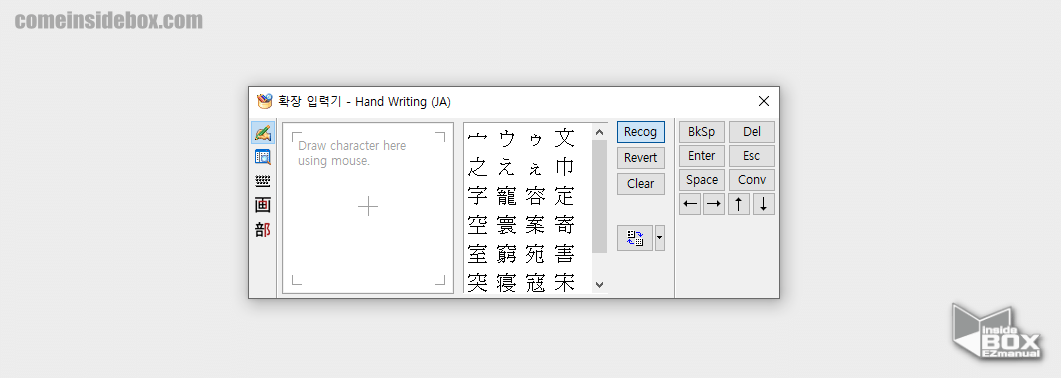Screen dimensions: 1061x378
Task: Select candidate character 寇
Action: pos(535,282)
